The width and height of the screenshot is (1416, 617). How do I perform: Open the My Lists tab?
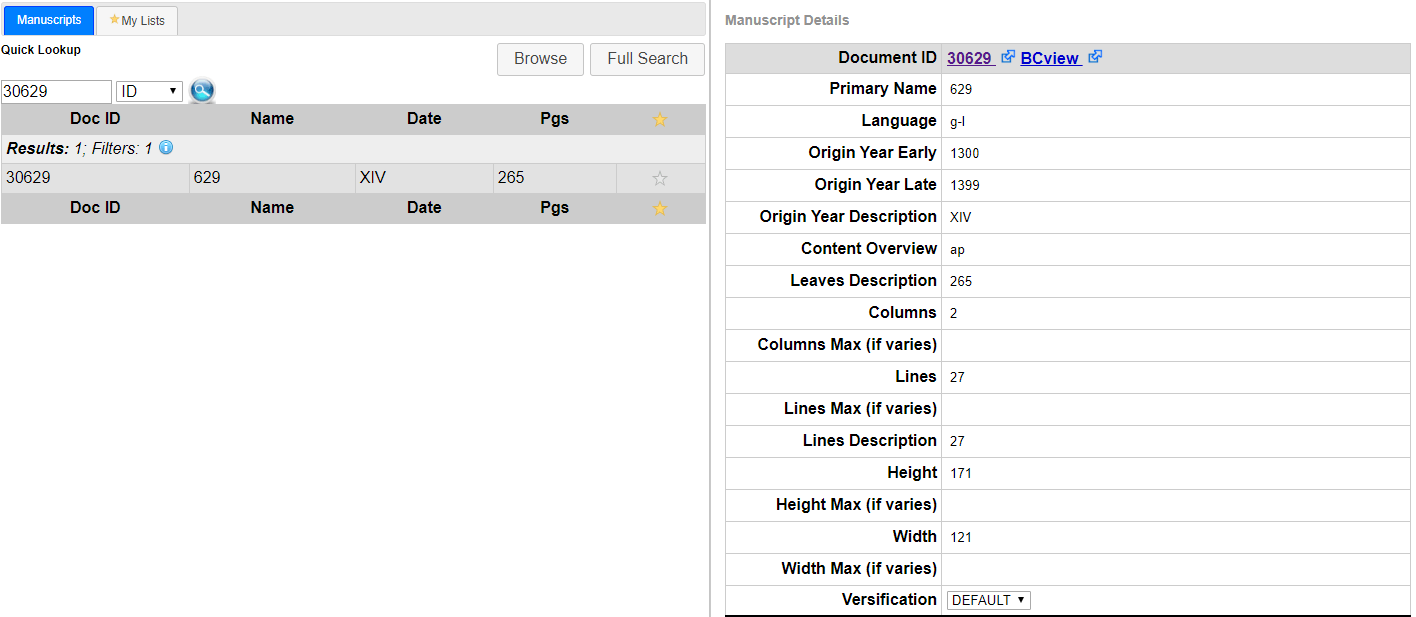tap(137, 20)
